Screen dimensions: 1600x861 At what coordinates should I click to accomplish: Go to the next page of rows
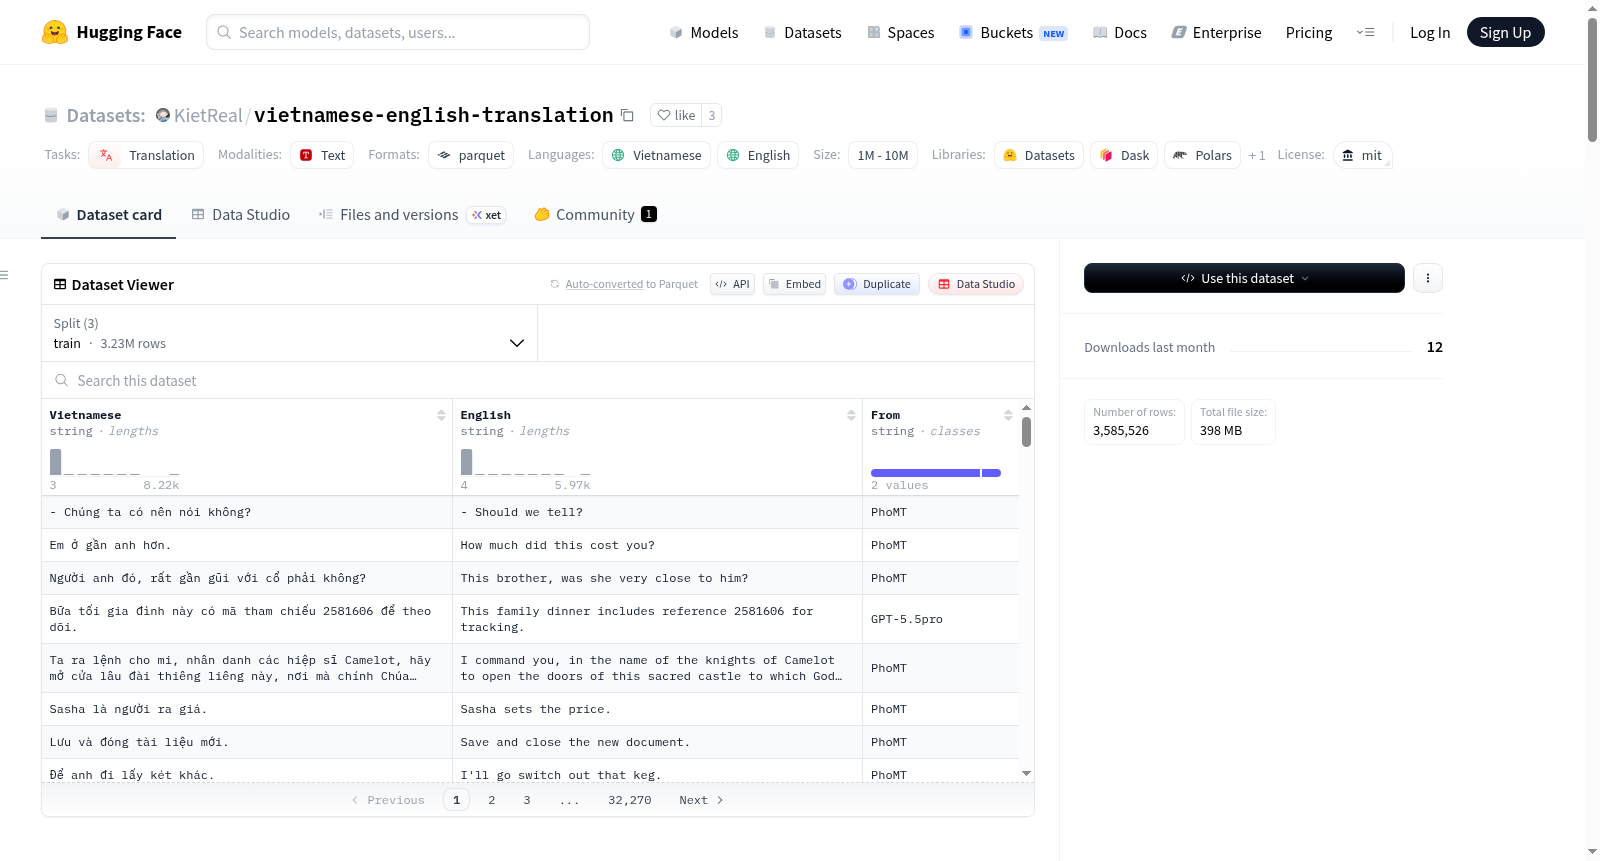[701, 800]
